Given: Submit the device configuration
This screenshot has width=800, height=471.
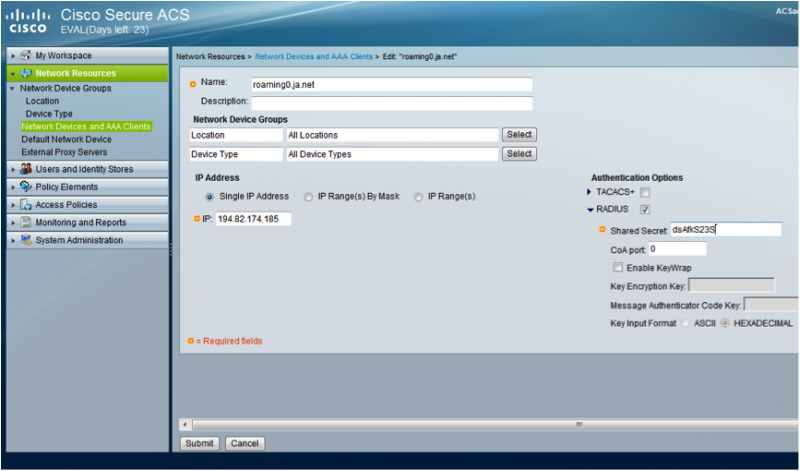Looking at the screenshot, I should click(x=199, y=443).
